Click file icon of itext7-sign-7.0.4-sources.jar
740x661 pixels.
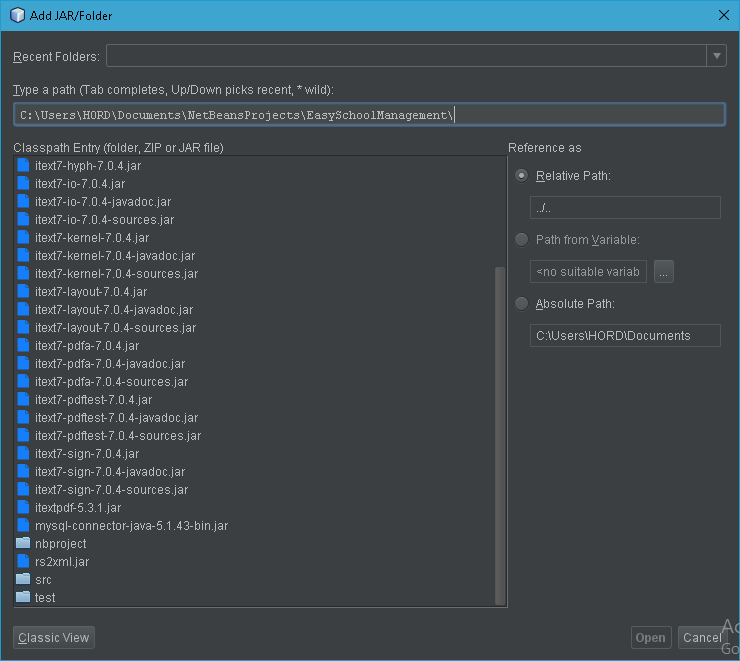[23, 489]
